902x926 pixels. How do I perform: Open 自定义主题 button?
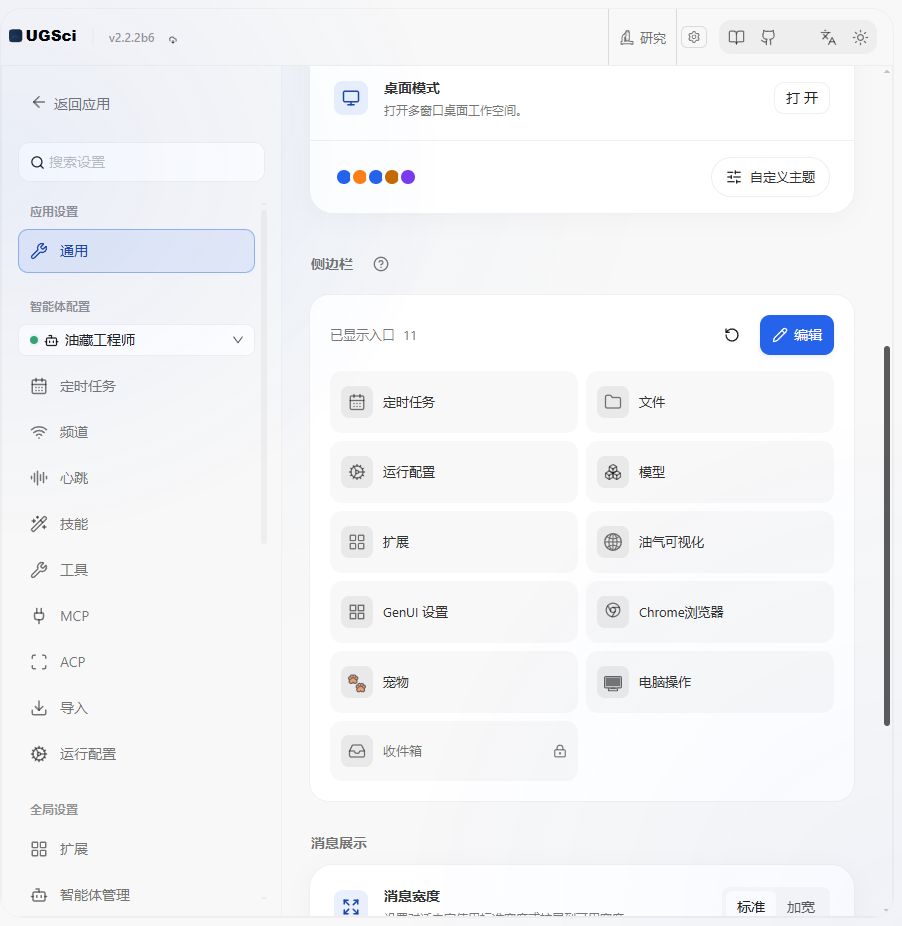point(770,177)
